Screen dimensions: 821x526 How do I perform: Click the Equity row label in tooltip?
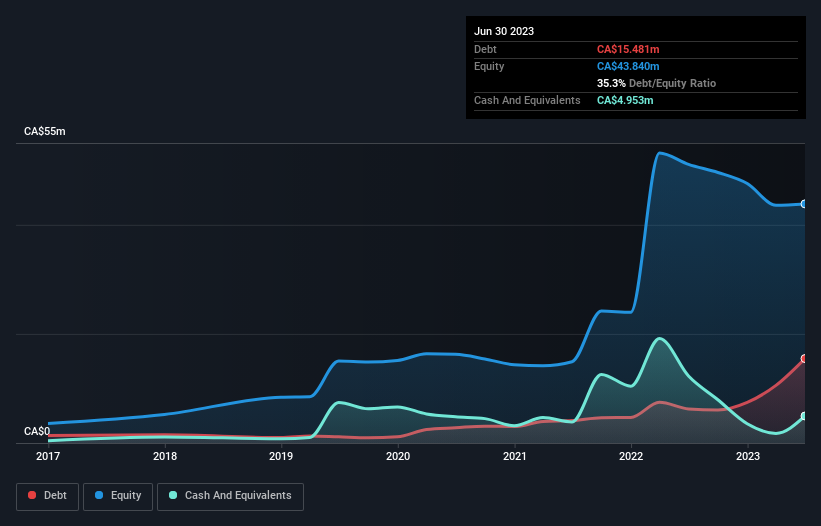tap(489, 66)
